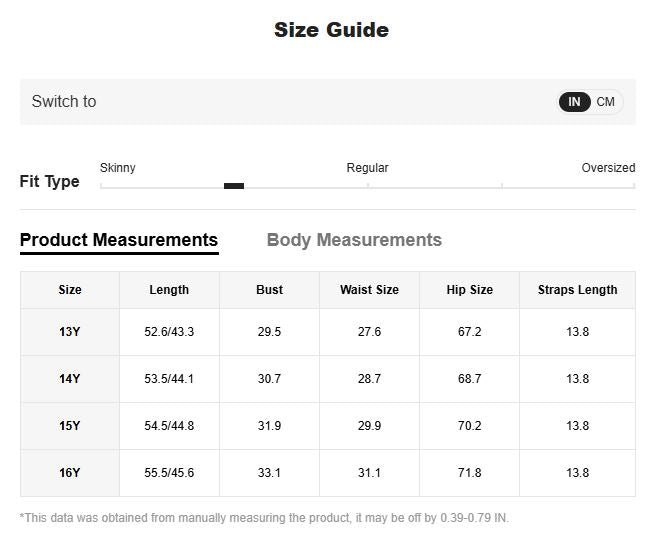Click the Fit Type label
This screenshot has height=536, width=658.
click(x=50, y=181)
